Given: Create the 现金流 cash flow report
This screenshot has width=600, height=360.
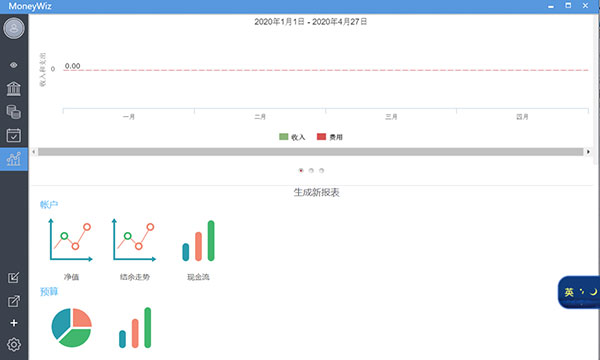Looking at the screenshot, I should [198, 249].
